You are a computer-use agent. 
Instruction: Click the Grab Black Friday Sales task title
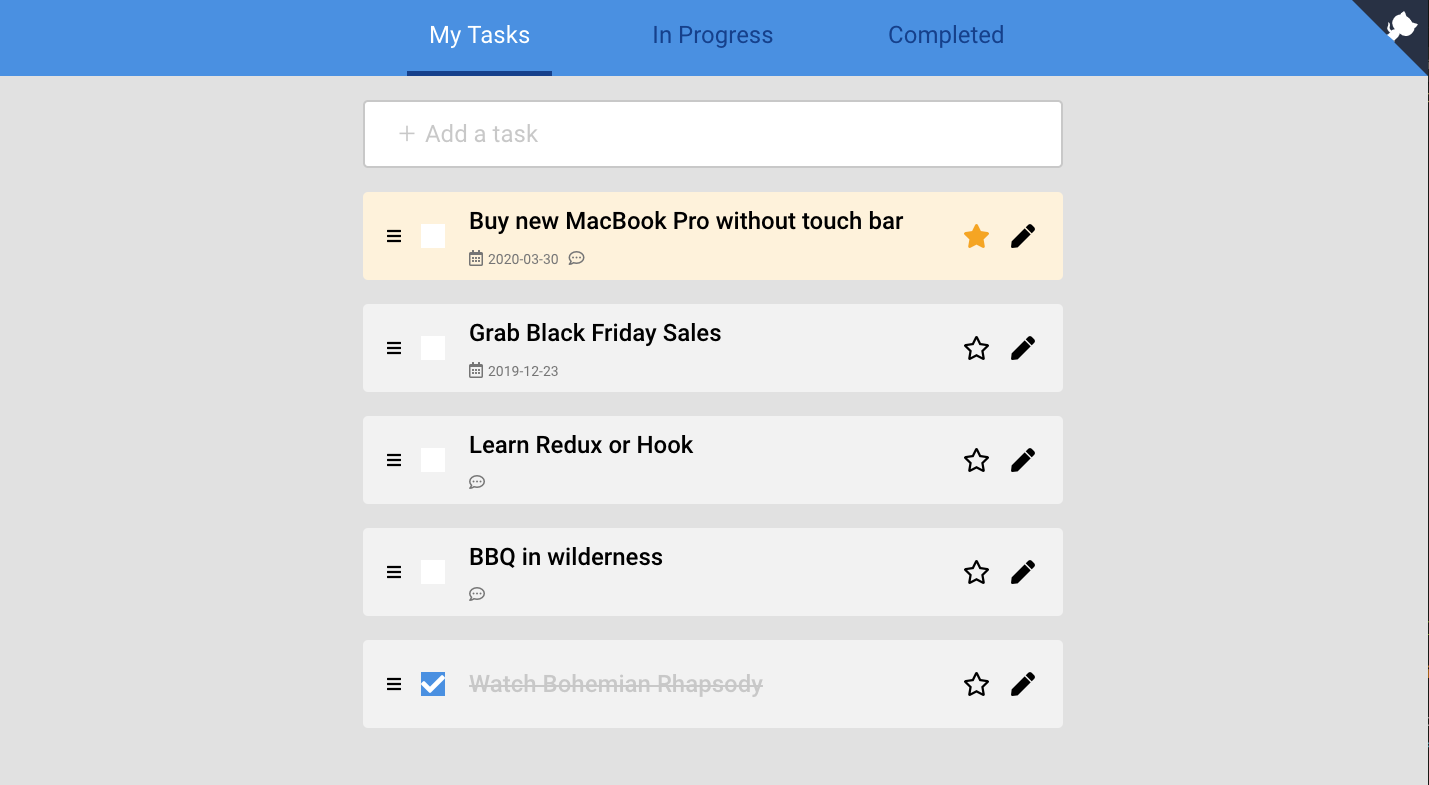(595, 333)
